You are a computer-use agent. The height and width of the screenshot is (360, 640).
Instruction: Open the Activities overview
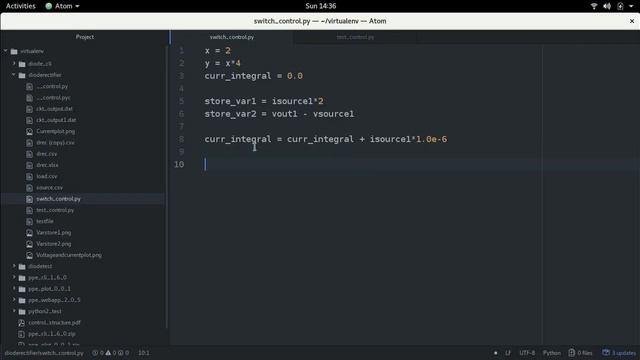[20, 6]
